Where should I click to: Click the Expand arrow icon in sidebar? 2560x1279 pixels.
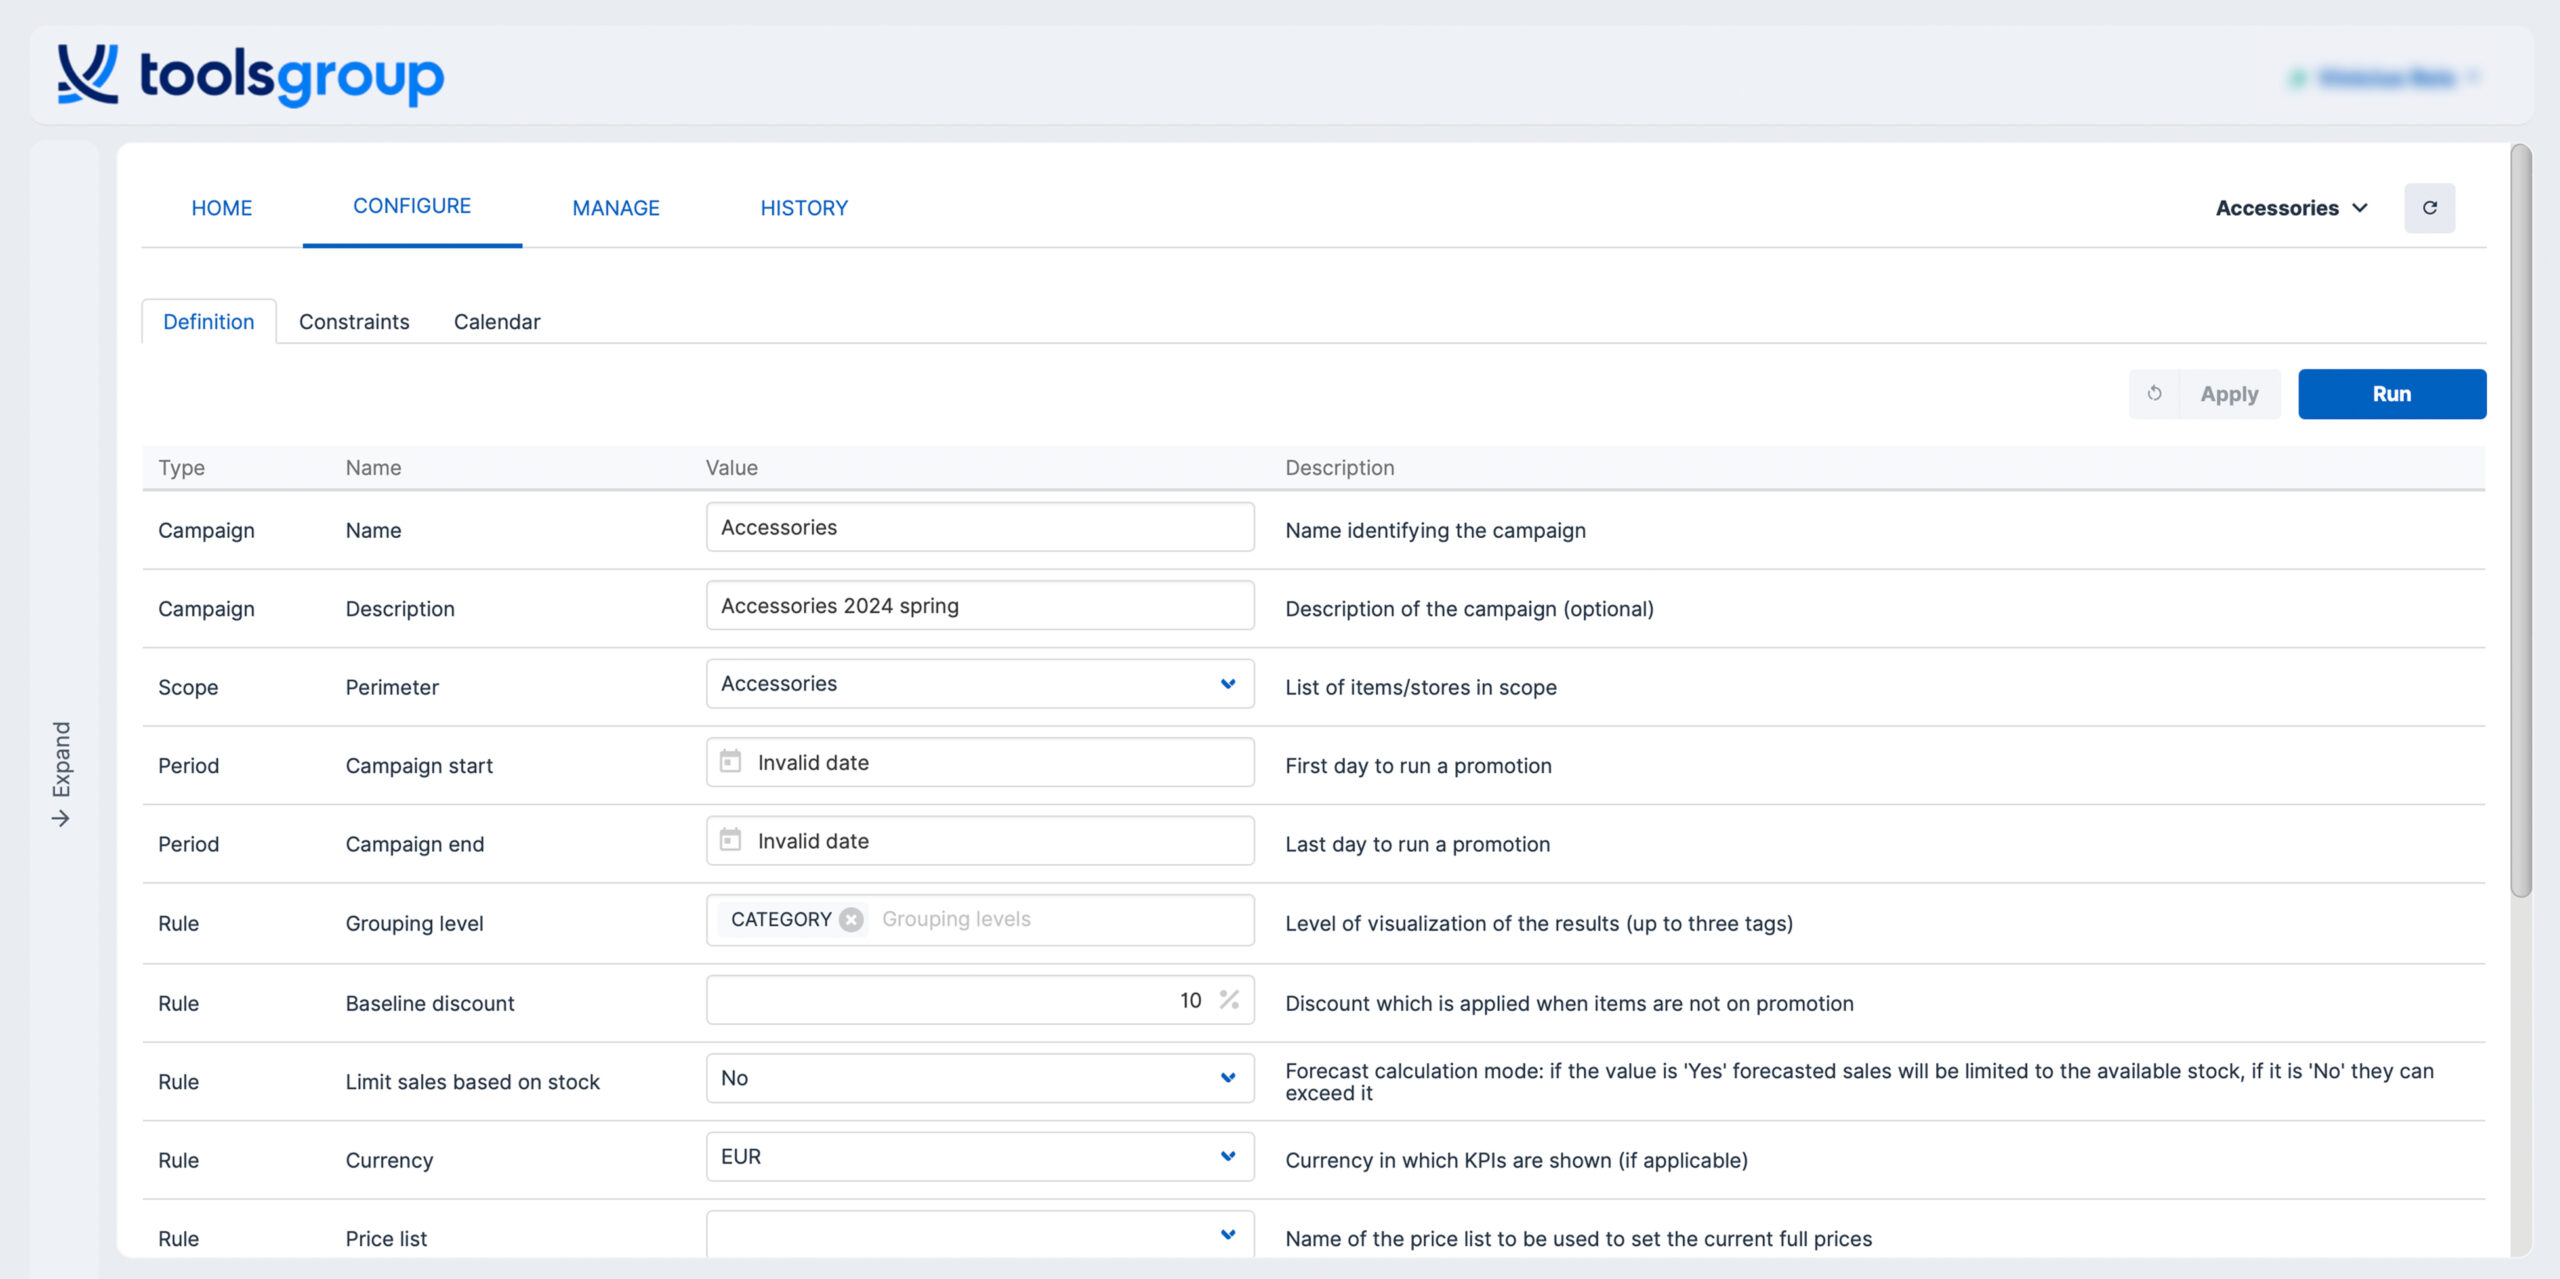coord(61,819)
